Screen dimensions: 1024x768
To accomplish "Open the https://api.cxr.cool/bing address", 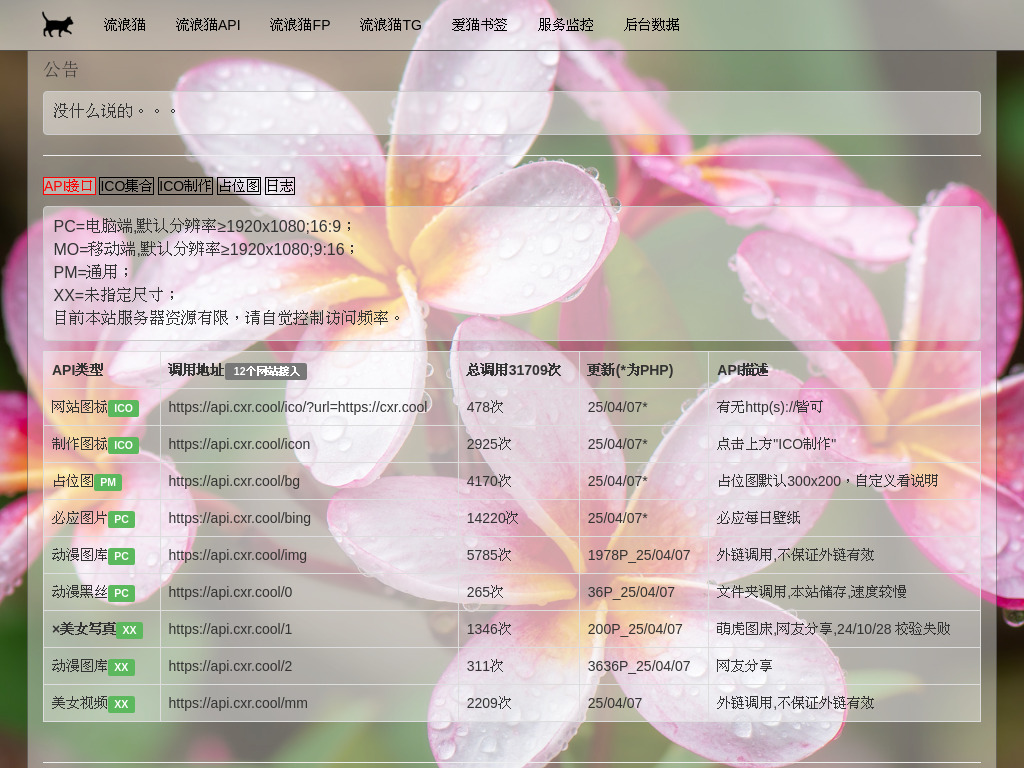I will click(240, 518).
